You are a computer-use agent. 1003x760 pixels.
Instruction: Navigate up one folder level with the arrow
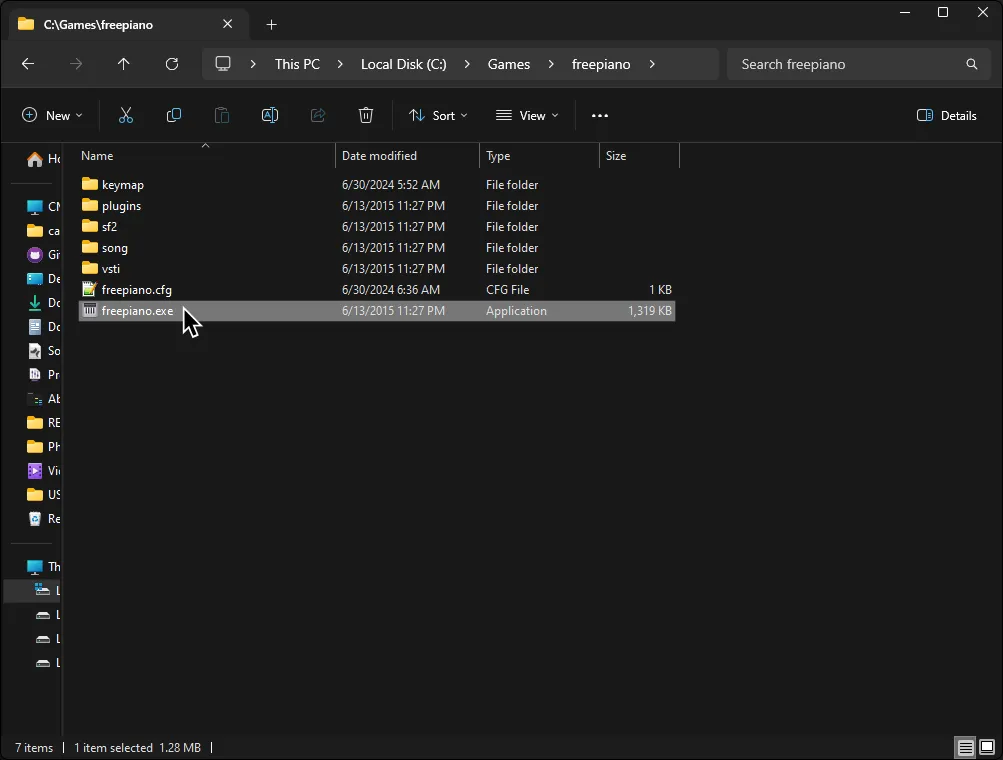(123, 64)
